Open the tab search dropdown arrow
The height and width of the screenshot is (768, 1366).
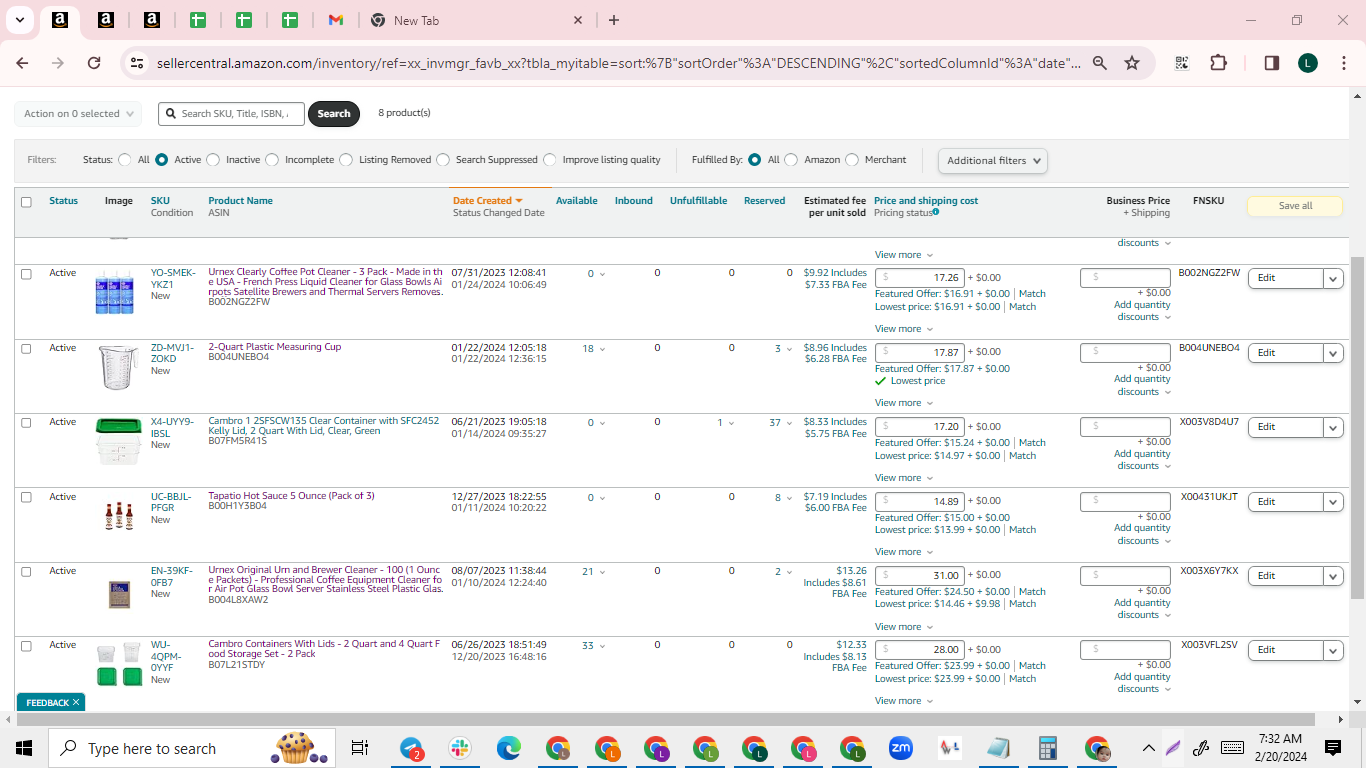click(19, 20)
